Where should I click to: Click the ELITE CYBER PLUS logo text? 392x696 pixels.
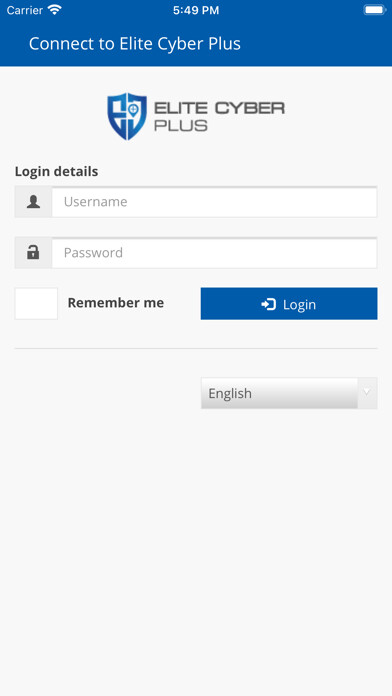tap(219, 117)
